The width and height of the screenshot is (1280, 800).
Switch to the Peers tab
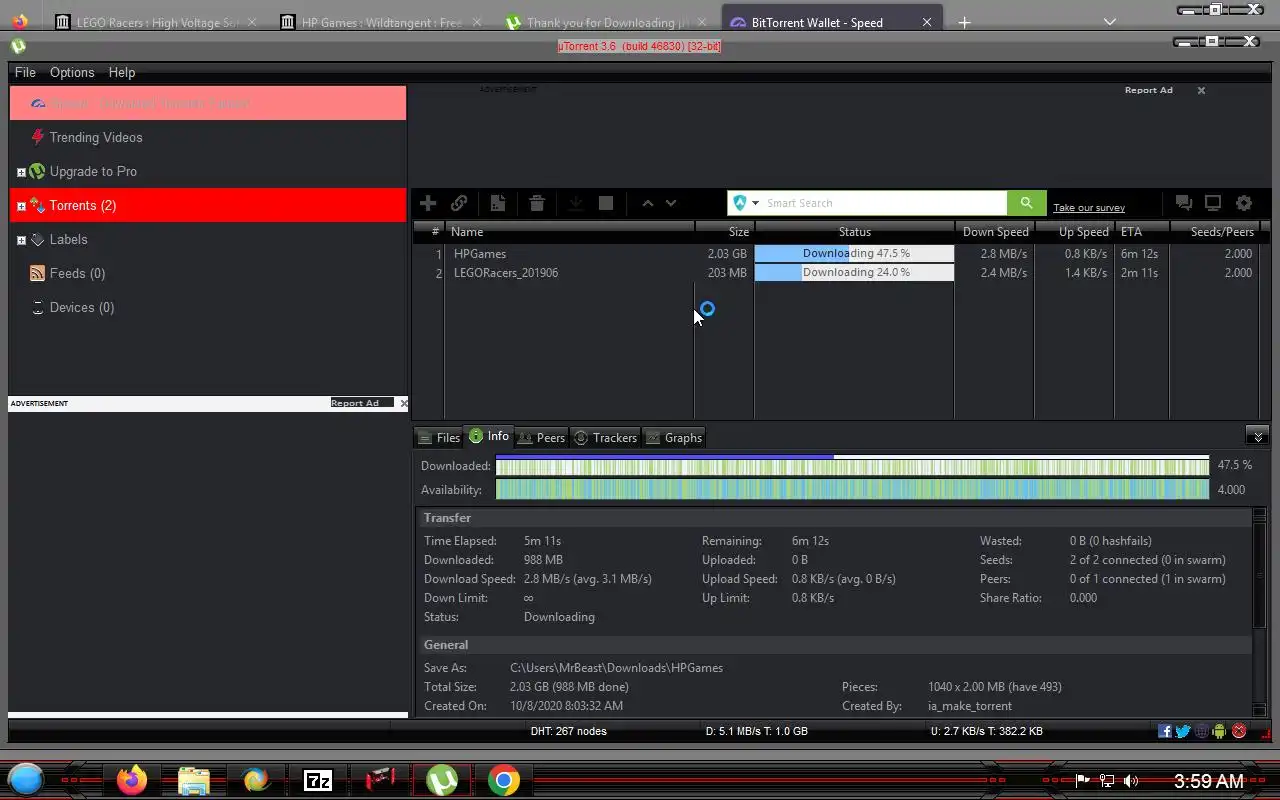click(x=541, y=437)
